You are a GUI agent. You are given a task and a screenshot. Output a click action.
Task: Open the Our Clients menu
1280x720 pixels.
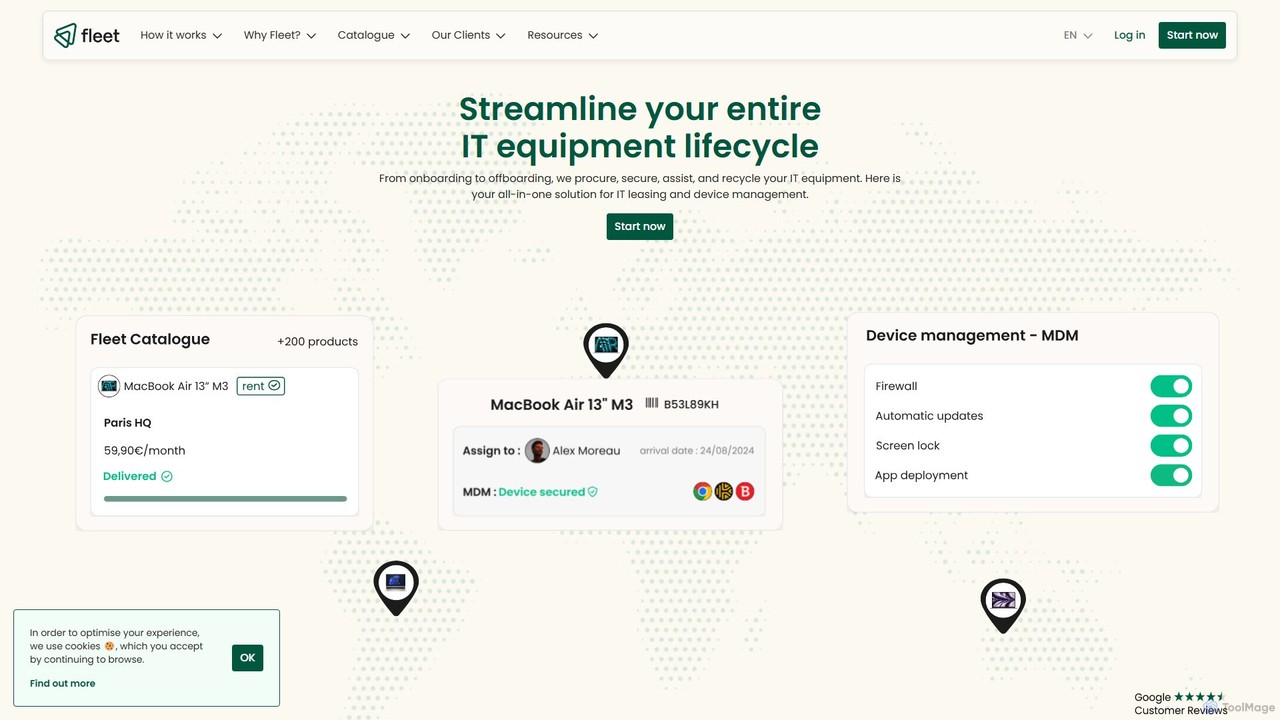click(x=469, y=35)
